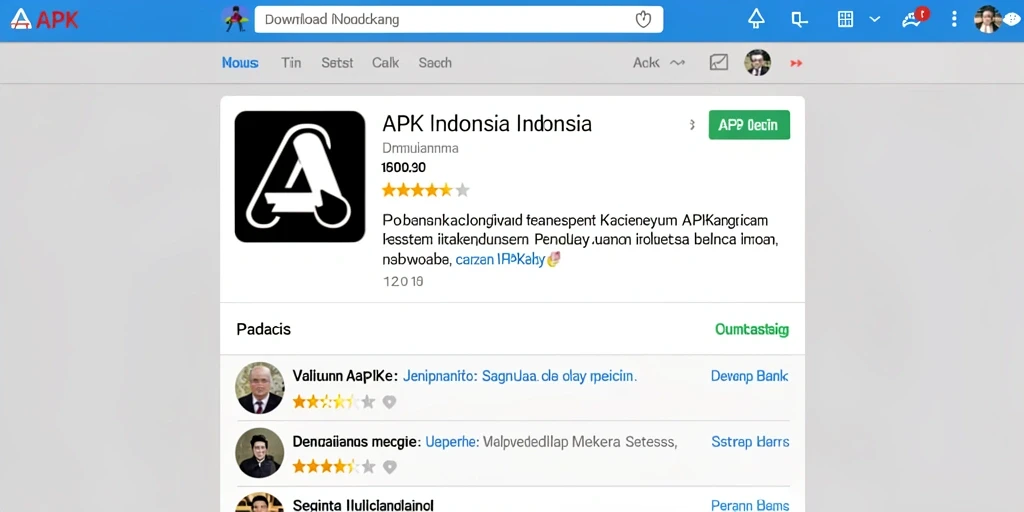The height and width of the screenshot is (512, 1024).
Task: Click avatar of Dengaiianas mecgie reviewer
Action: pyautogui.click(x=259, y=453)
